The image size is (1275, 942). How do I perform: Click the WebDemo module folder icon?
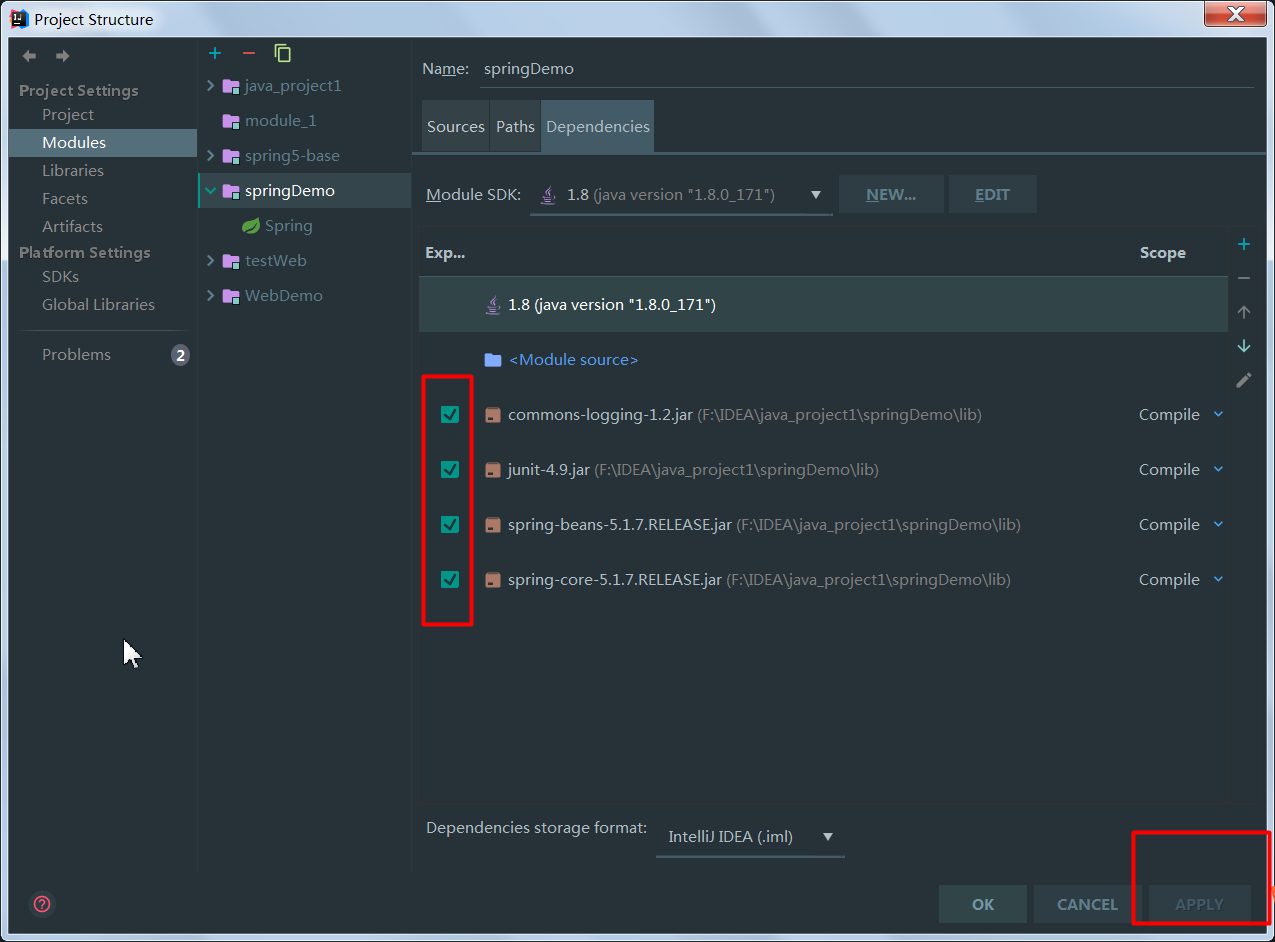pos(231,296)
